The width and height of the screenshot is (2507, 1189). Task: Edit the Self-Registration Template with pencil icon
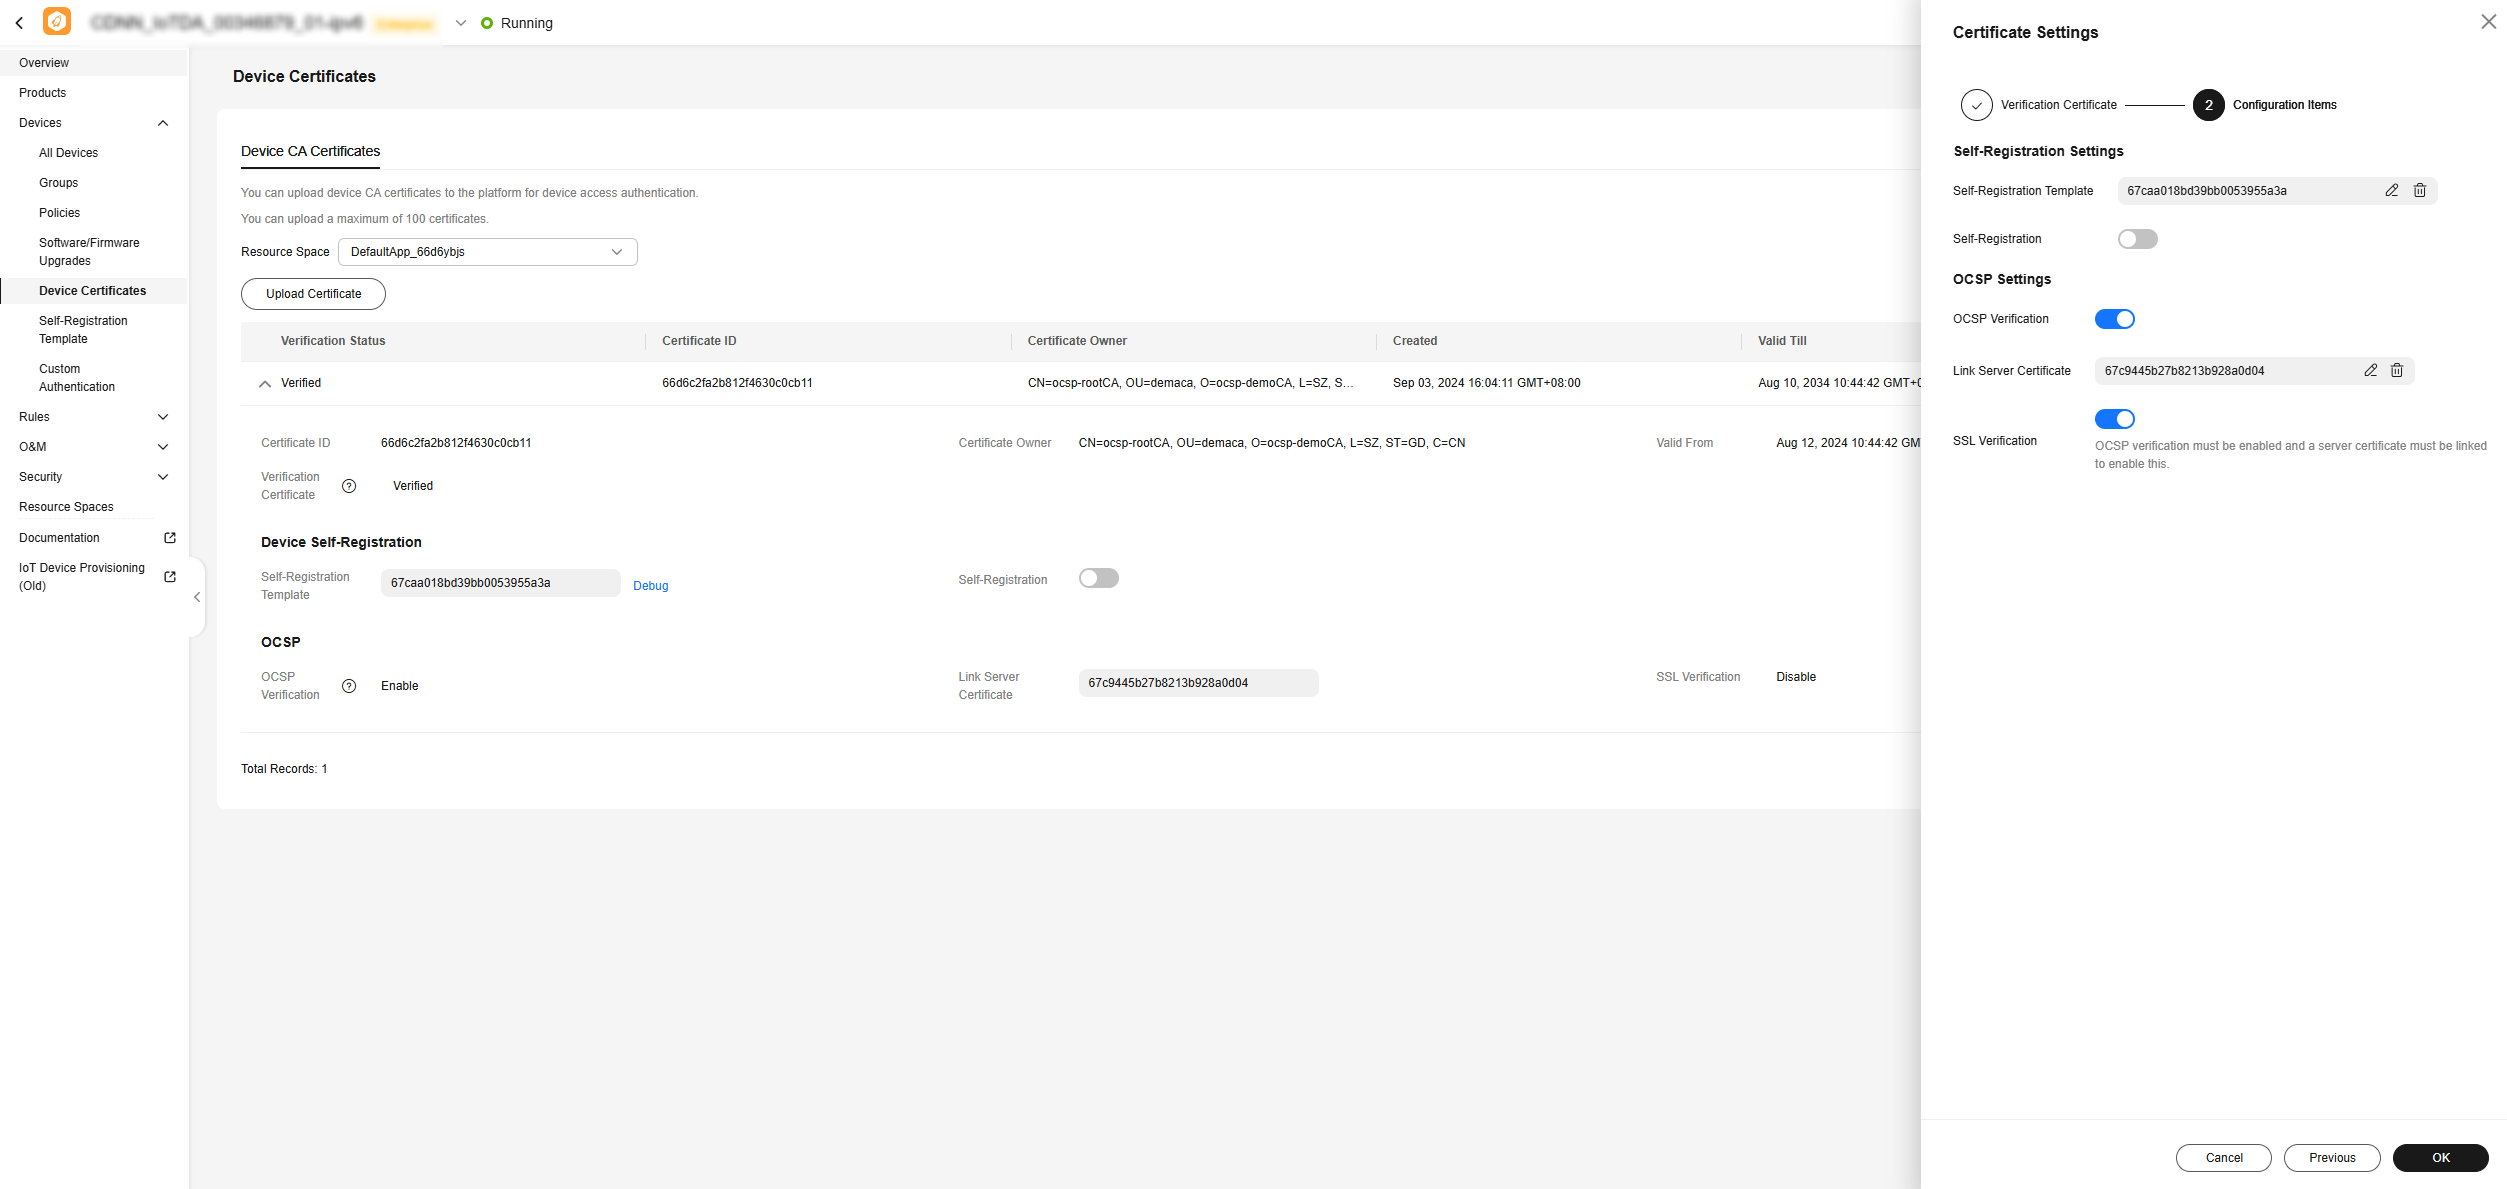[2391, 191]
